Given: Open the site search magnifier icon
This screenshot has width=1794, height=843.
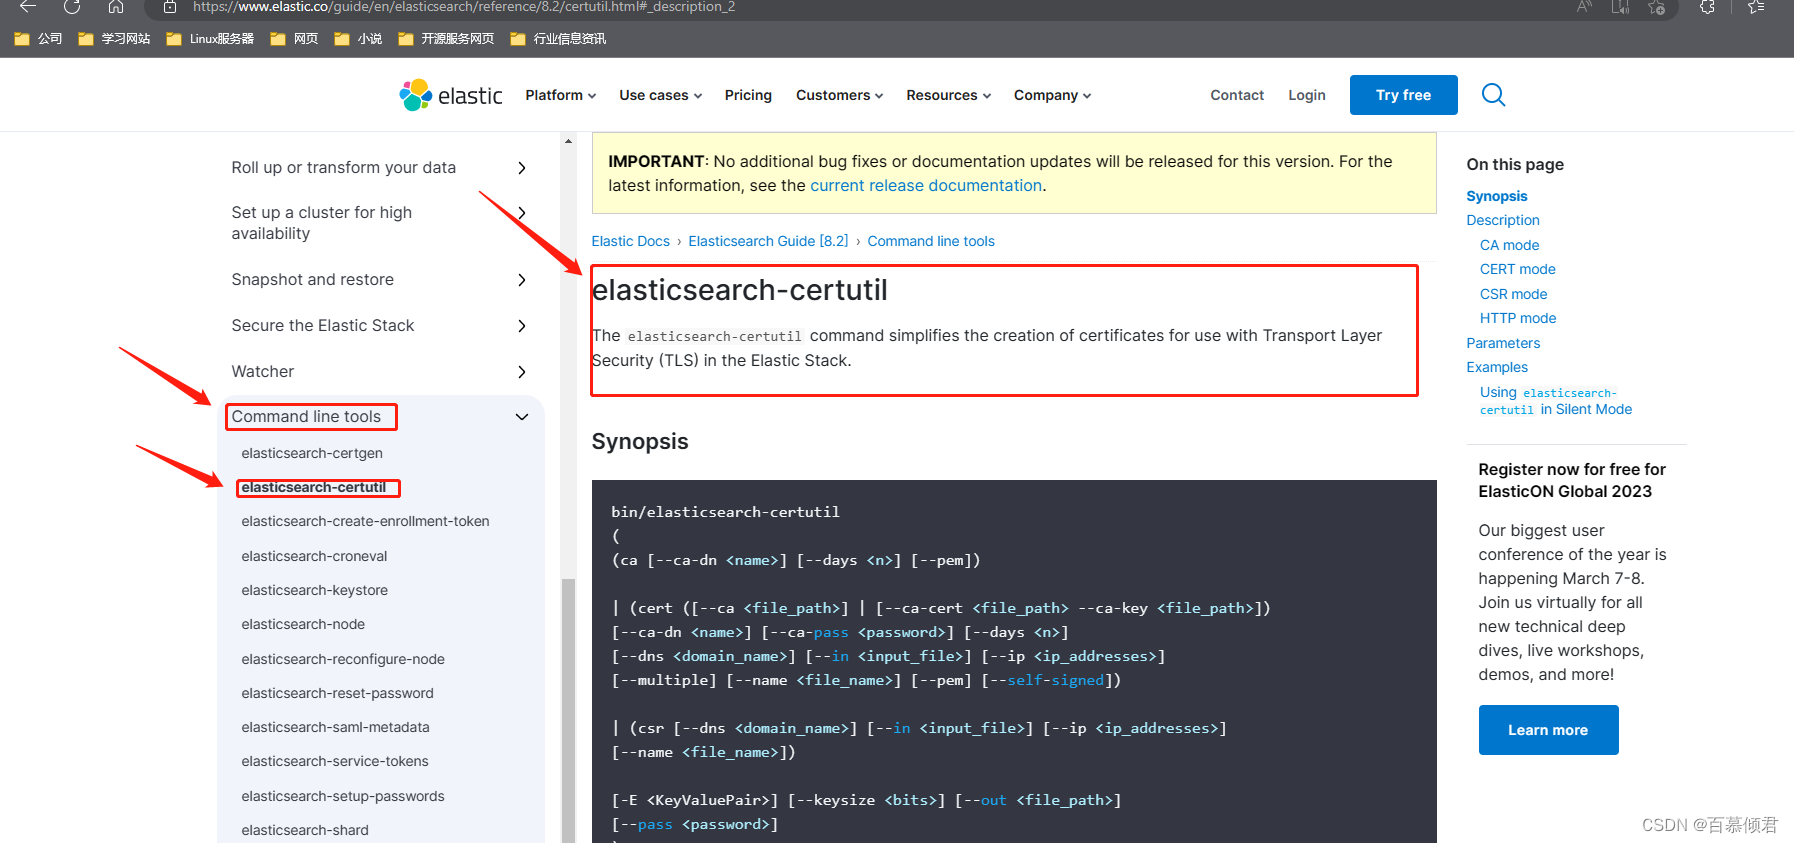Looking at the screenshot, I should tap(1493, 95).
